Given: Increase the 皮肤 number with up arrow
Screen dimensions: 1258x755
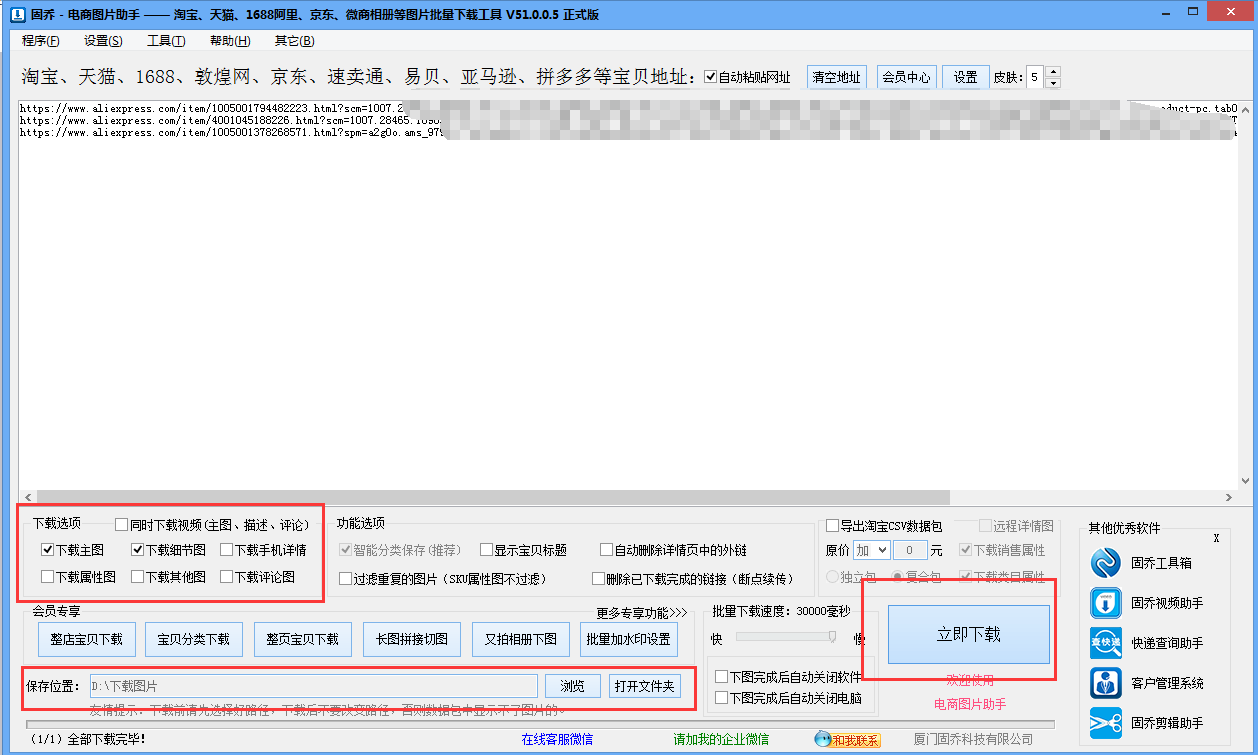Looking at the screenshot, I should click(x=1052, y=72).
